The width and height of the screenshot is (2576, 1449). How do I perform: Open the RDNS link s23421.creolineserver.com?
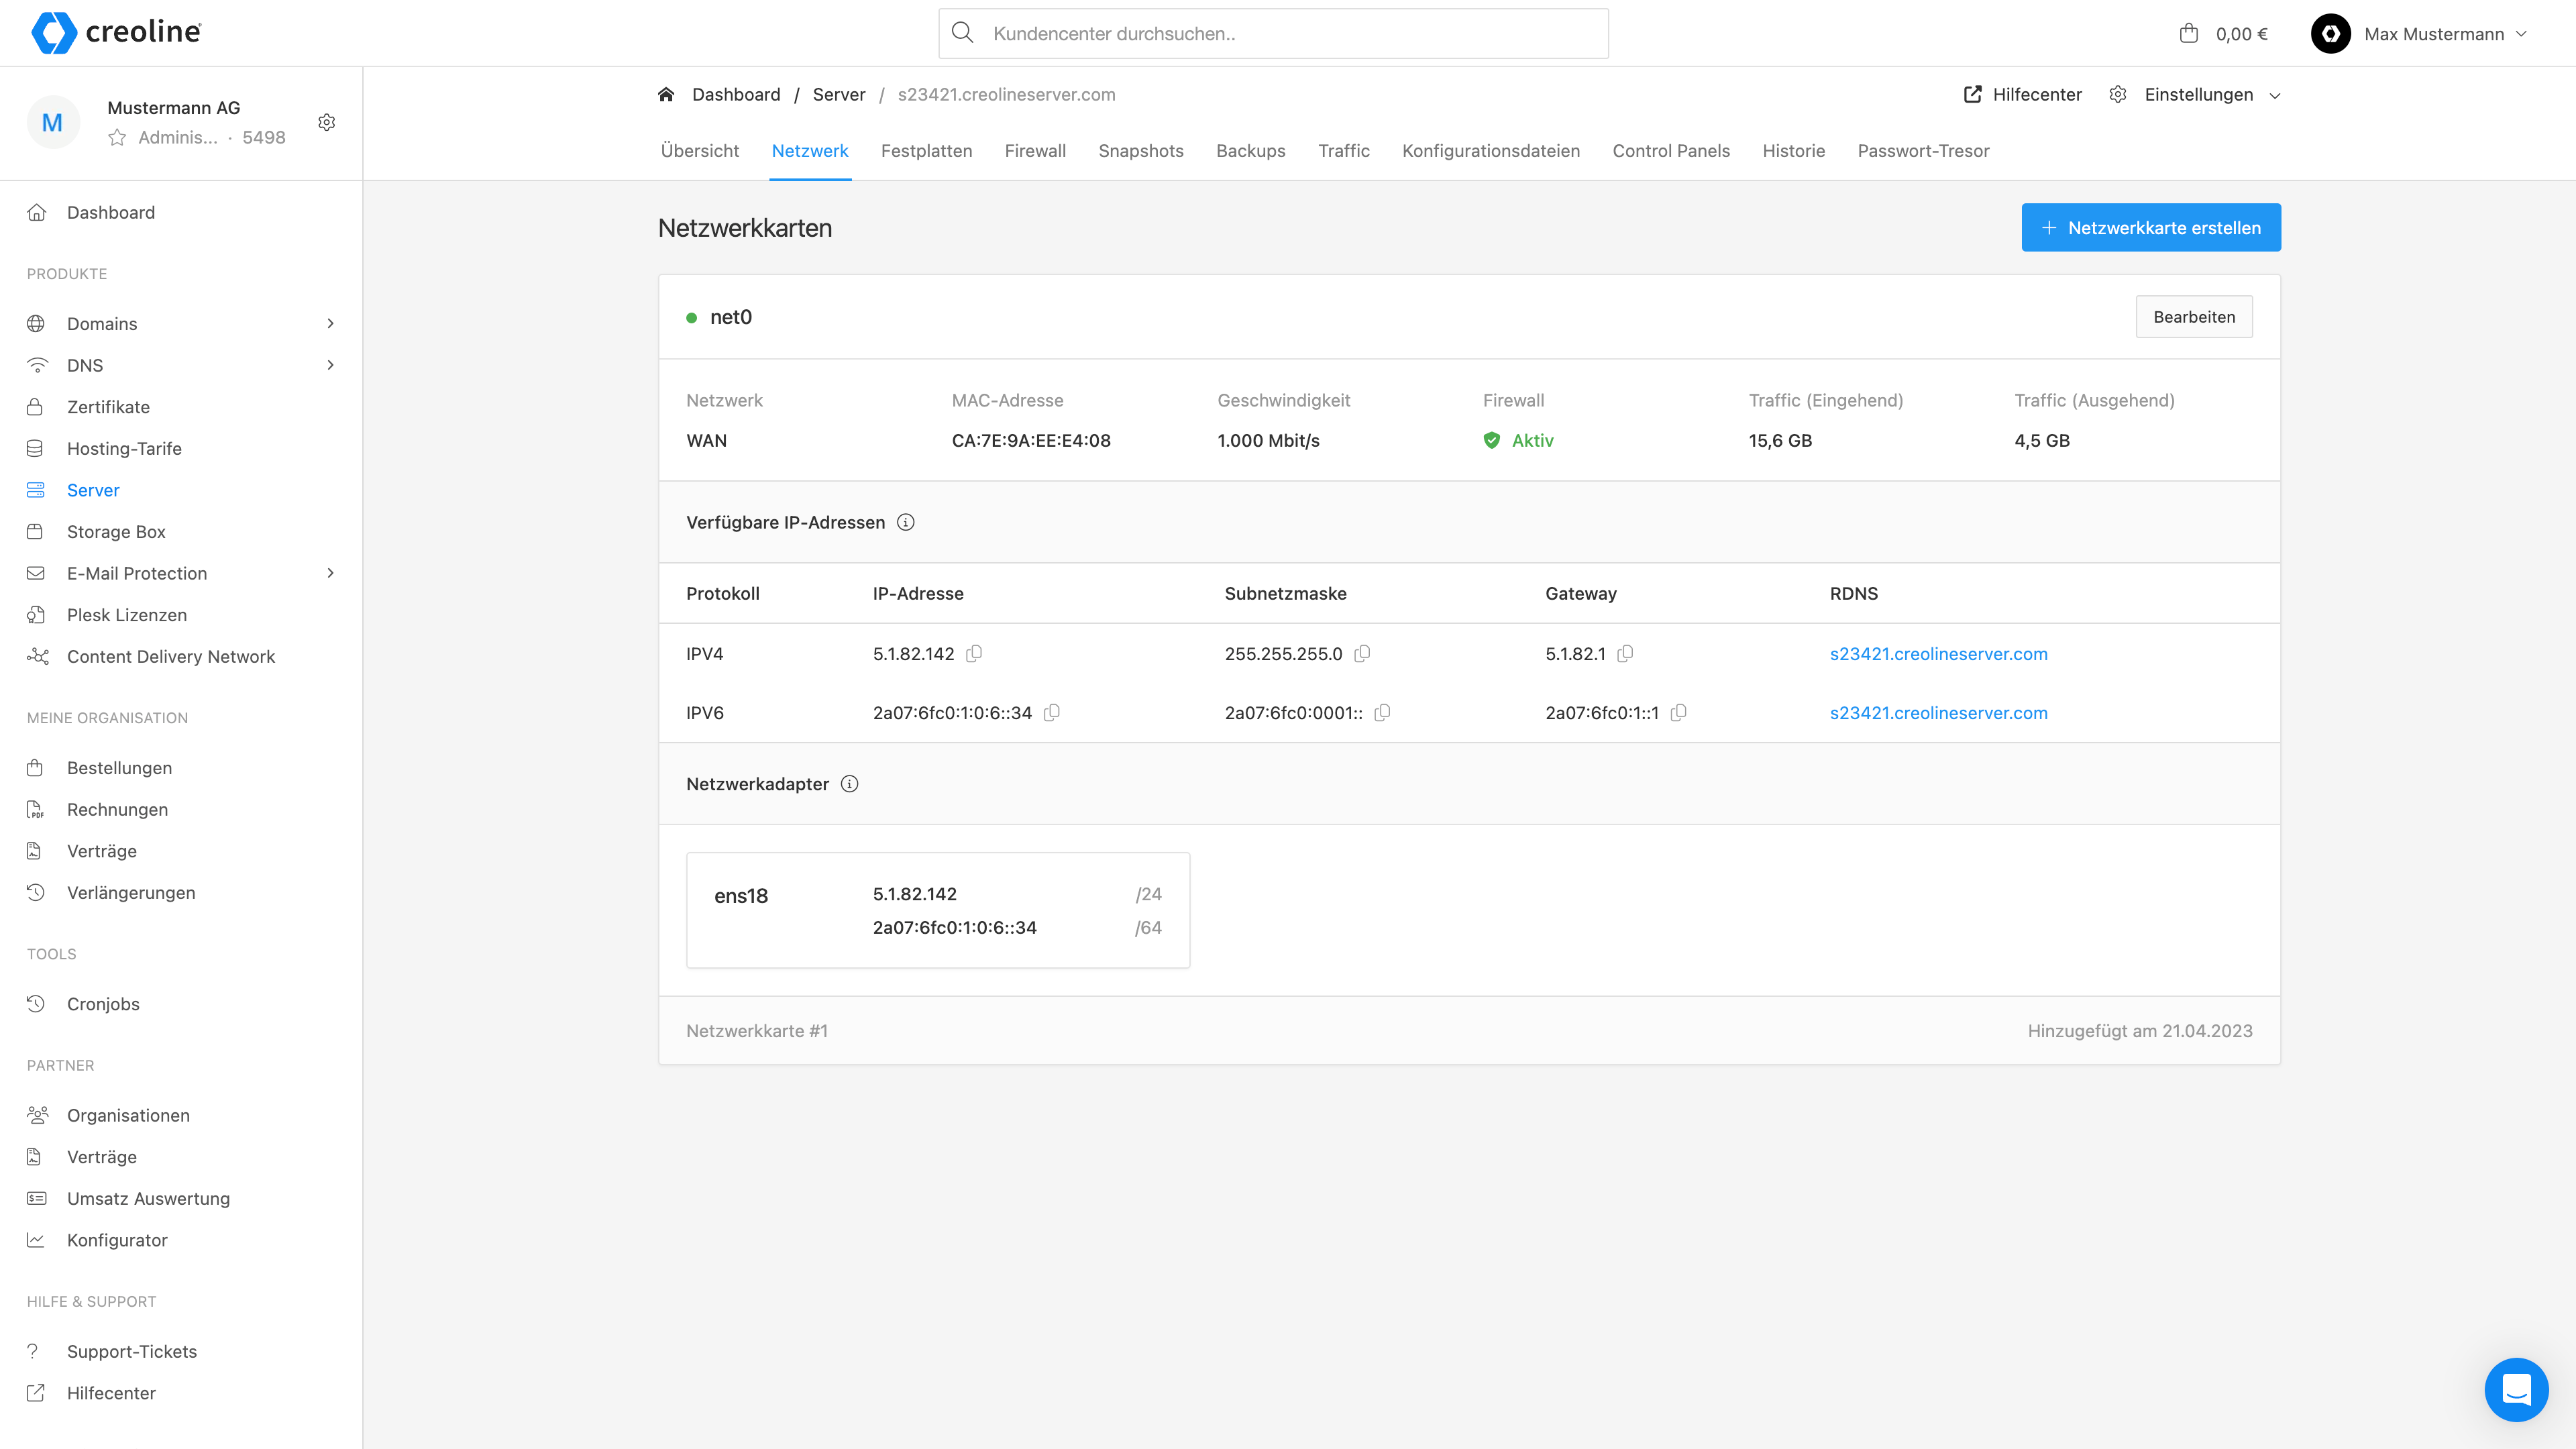pyautogui.click(x=1938, y=654)
